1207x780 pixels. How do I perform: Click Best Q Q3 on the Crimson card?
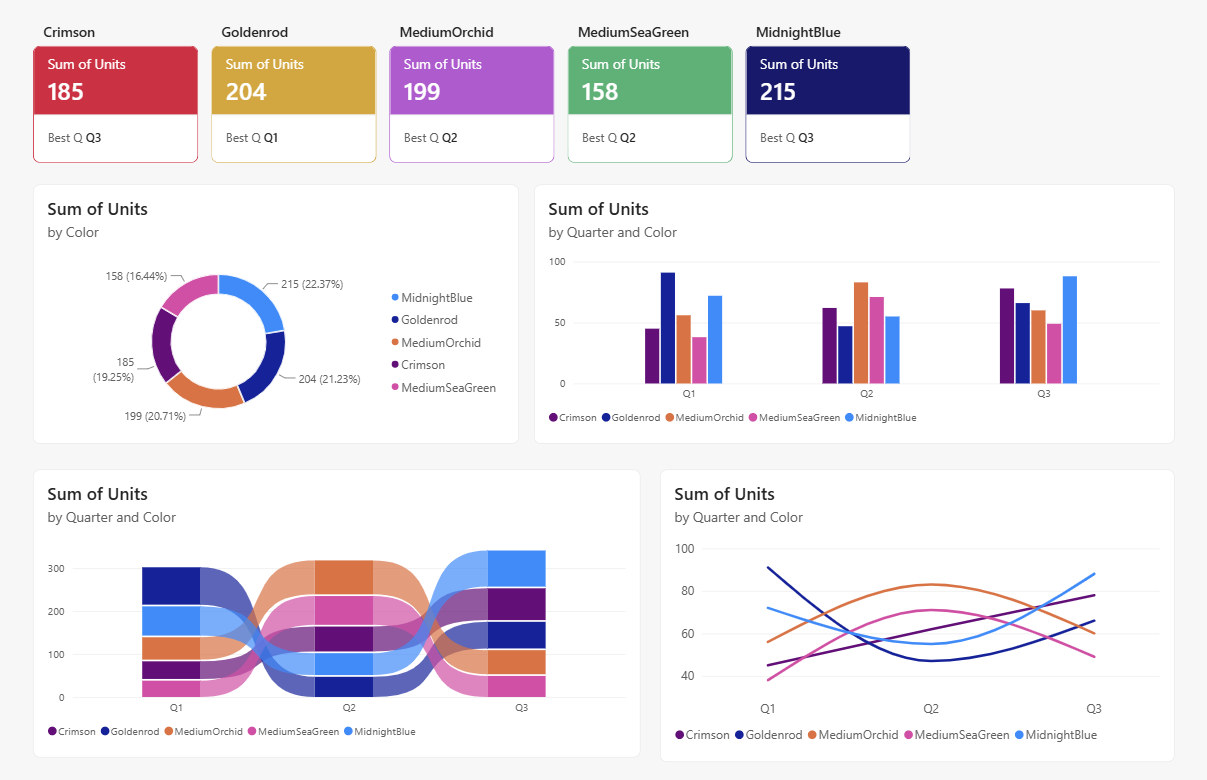click(74, 138)
